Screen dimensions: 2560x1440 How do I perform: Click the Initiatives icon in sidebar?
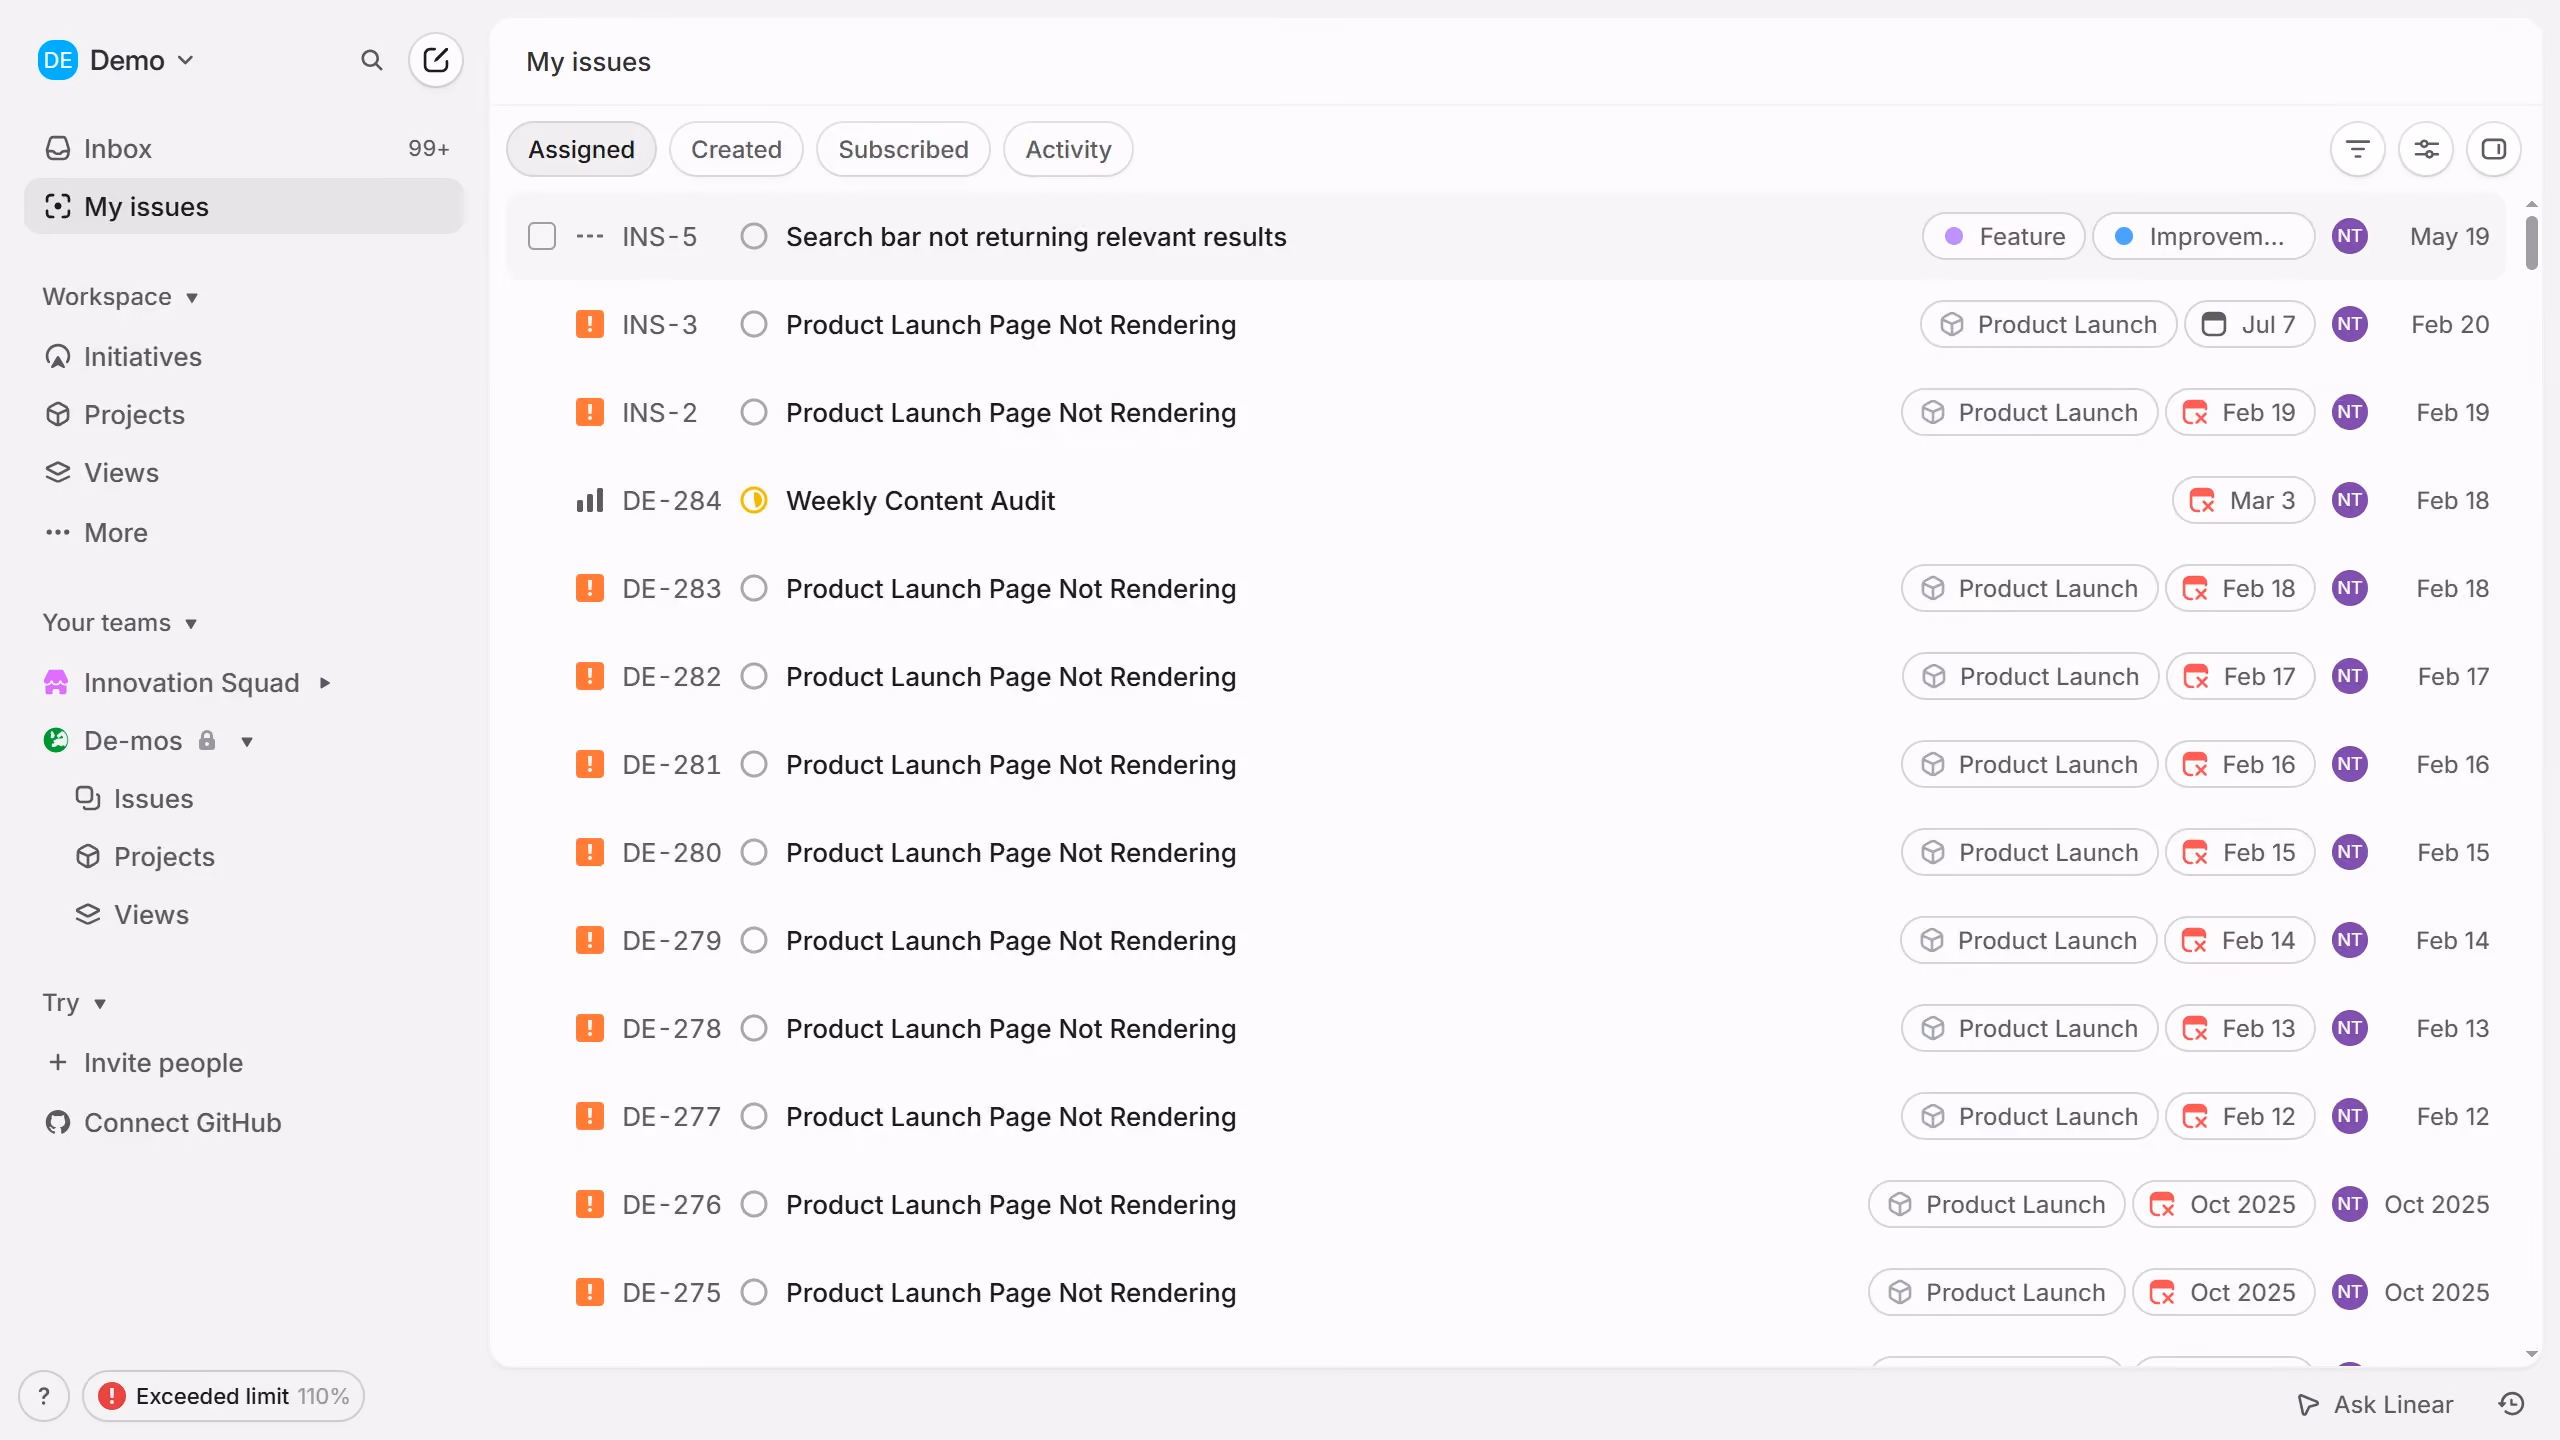tap(58, 356)
